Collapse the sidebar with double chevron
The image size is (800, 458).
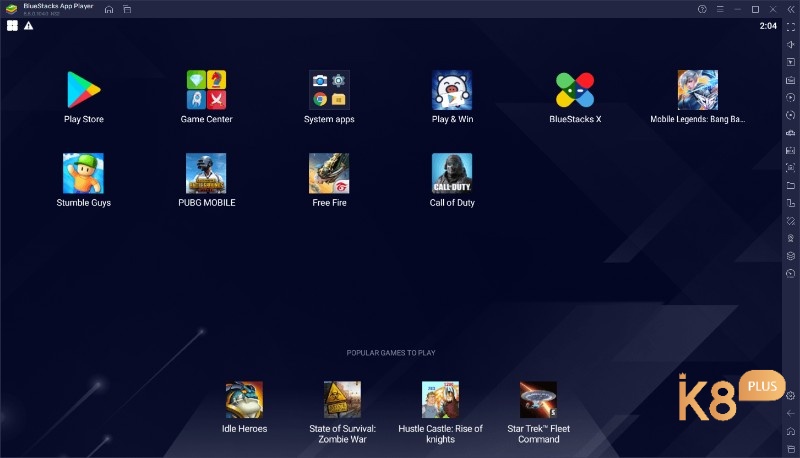point(791,9)
